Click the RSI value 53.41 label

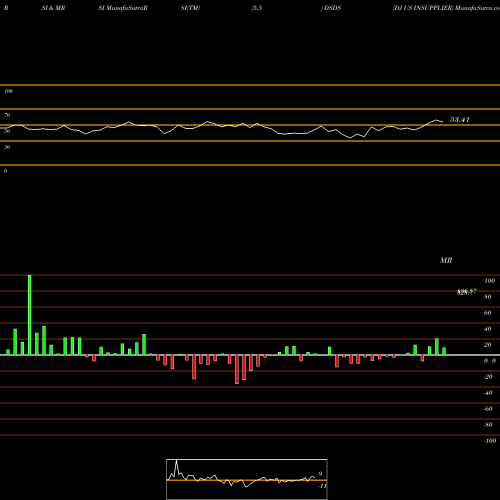click(x=460, y=119)
